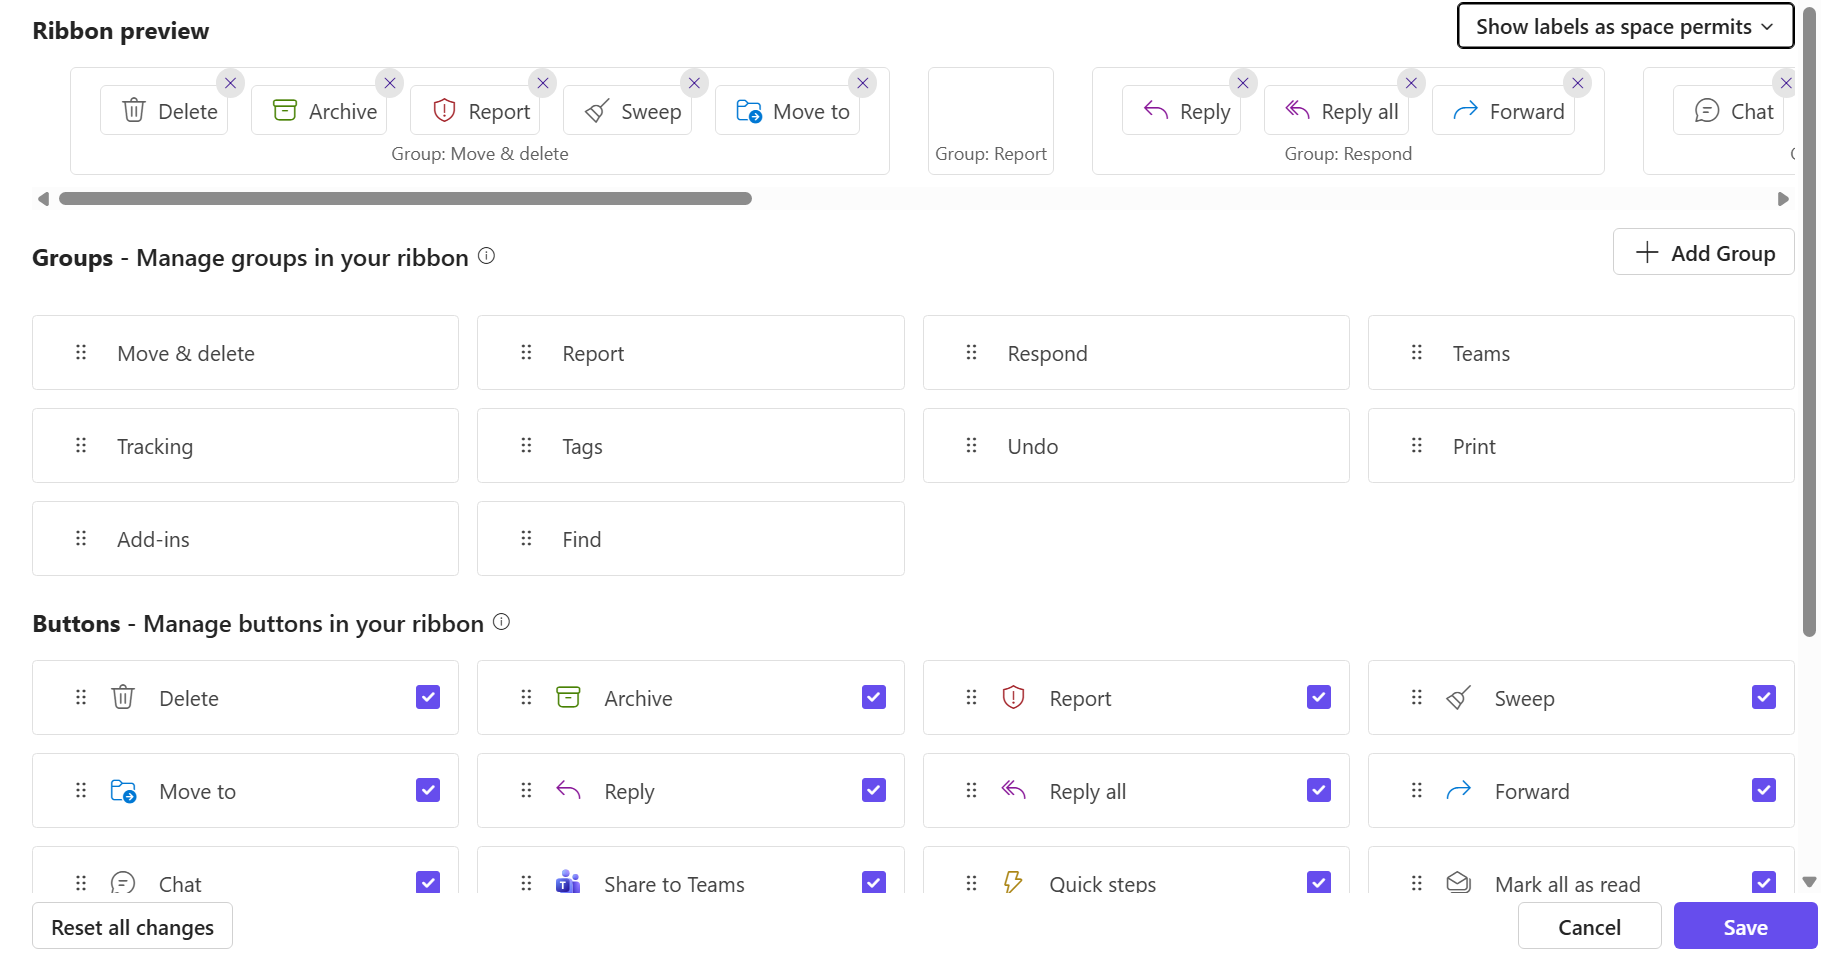Viewport: 1837px width, 961px height.
Task: Select the Add-ins group card
Action: [245, 539]
